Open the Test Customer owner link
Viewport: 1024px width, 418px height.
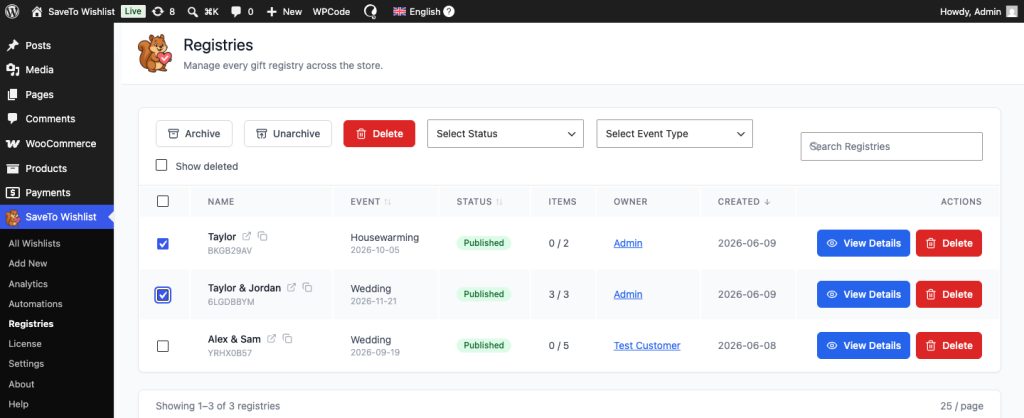[x=647, y=346]
